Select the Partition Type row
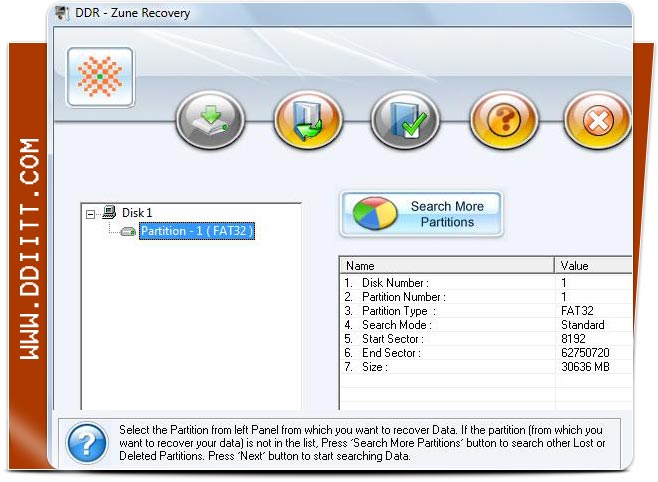Screen dimensions: 658x482 pyautogui.click(x=446, y=311)
